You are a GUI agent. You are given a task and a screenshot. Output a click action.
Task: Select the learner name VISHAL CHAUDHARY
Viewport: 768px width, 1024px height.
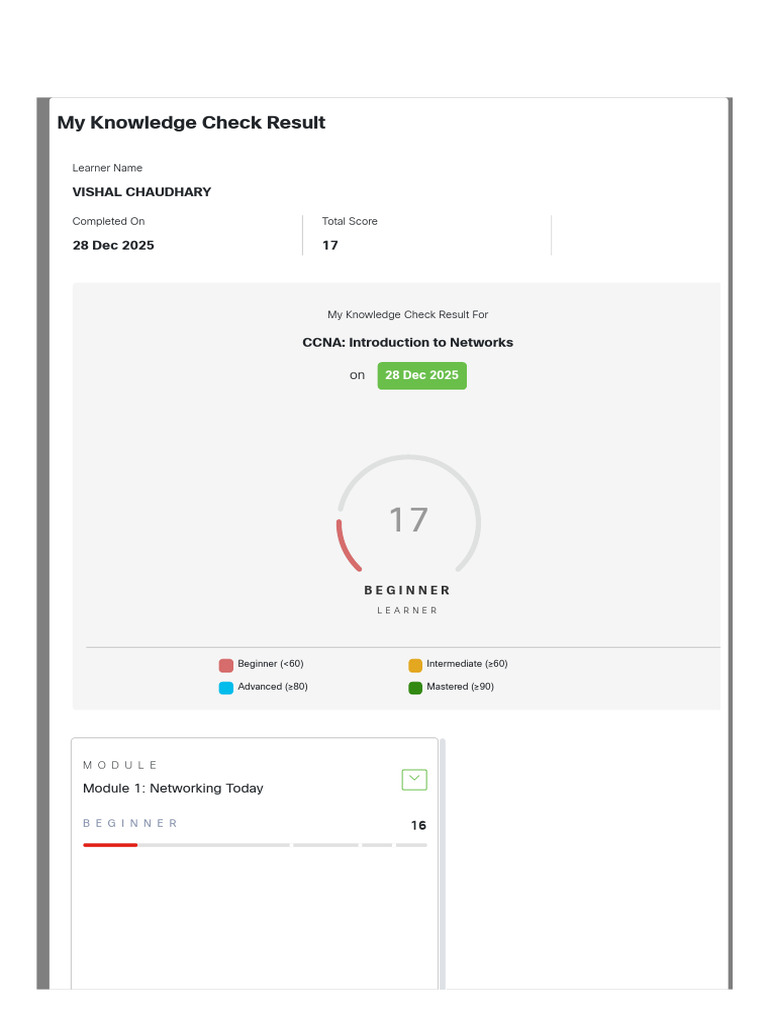point(142,192)
